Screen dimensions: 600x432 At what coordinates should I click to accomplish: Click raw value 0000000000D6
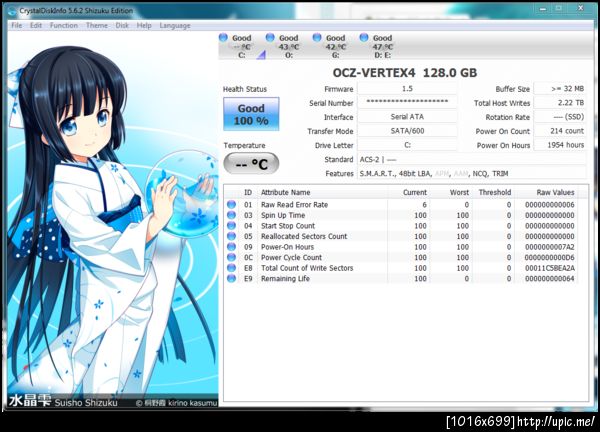549,257
